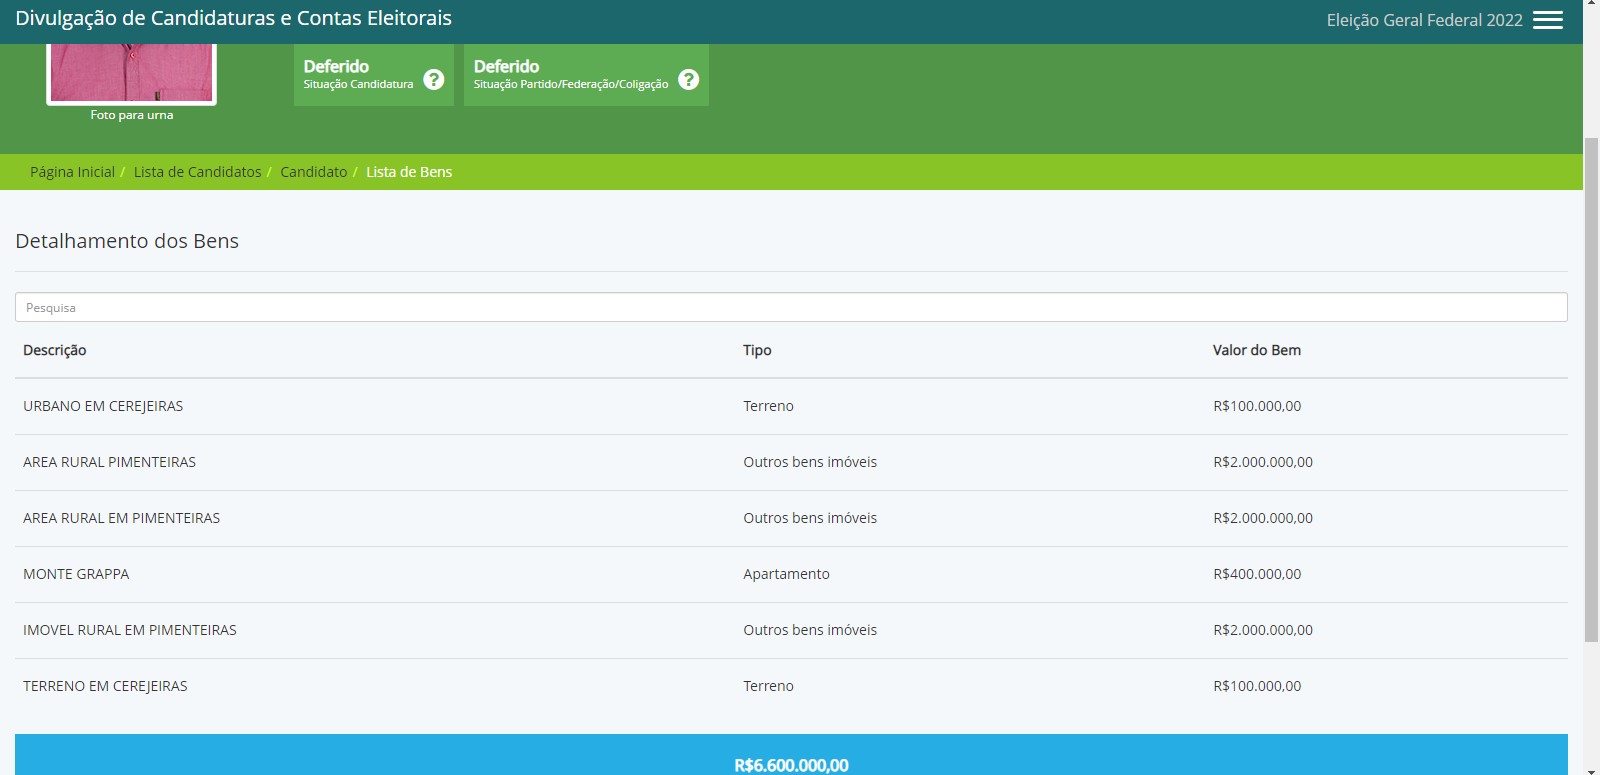The width and height of the screenshot is (1600, 775).
Task: Click help icon beside Situação Candidatura
Action: pyautogui.click(x=433, y=79)
